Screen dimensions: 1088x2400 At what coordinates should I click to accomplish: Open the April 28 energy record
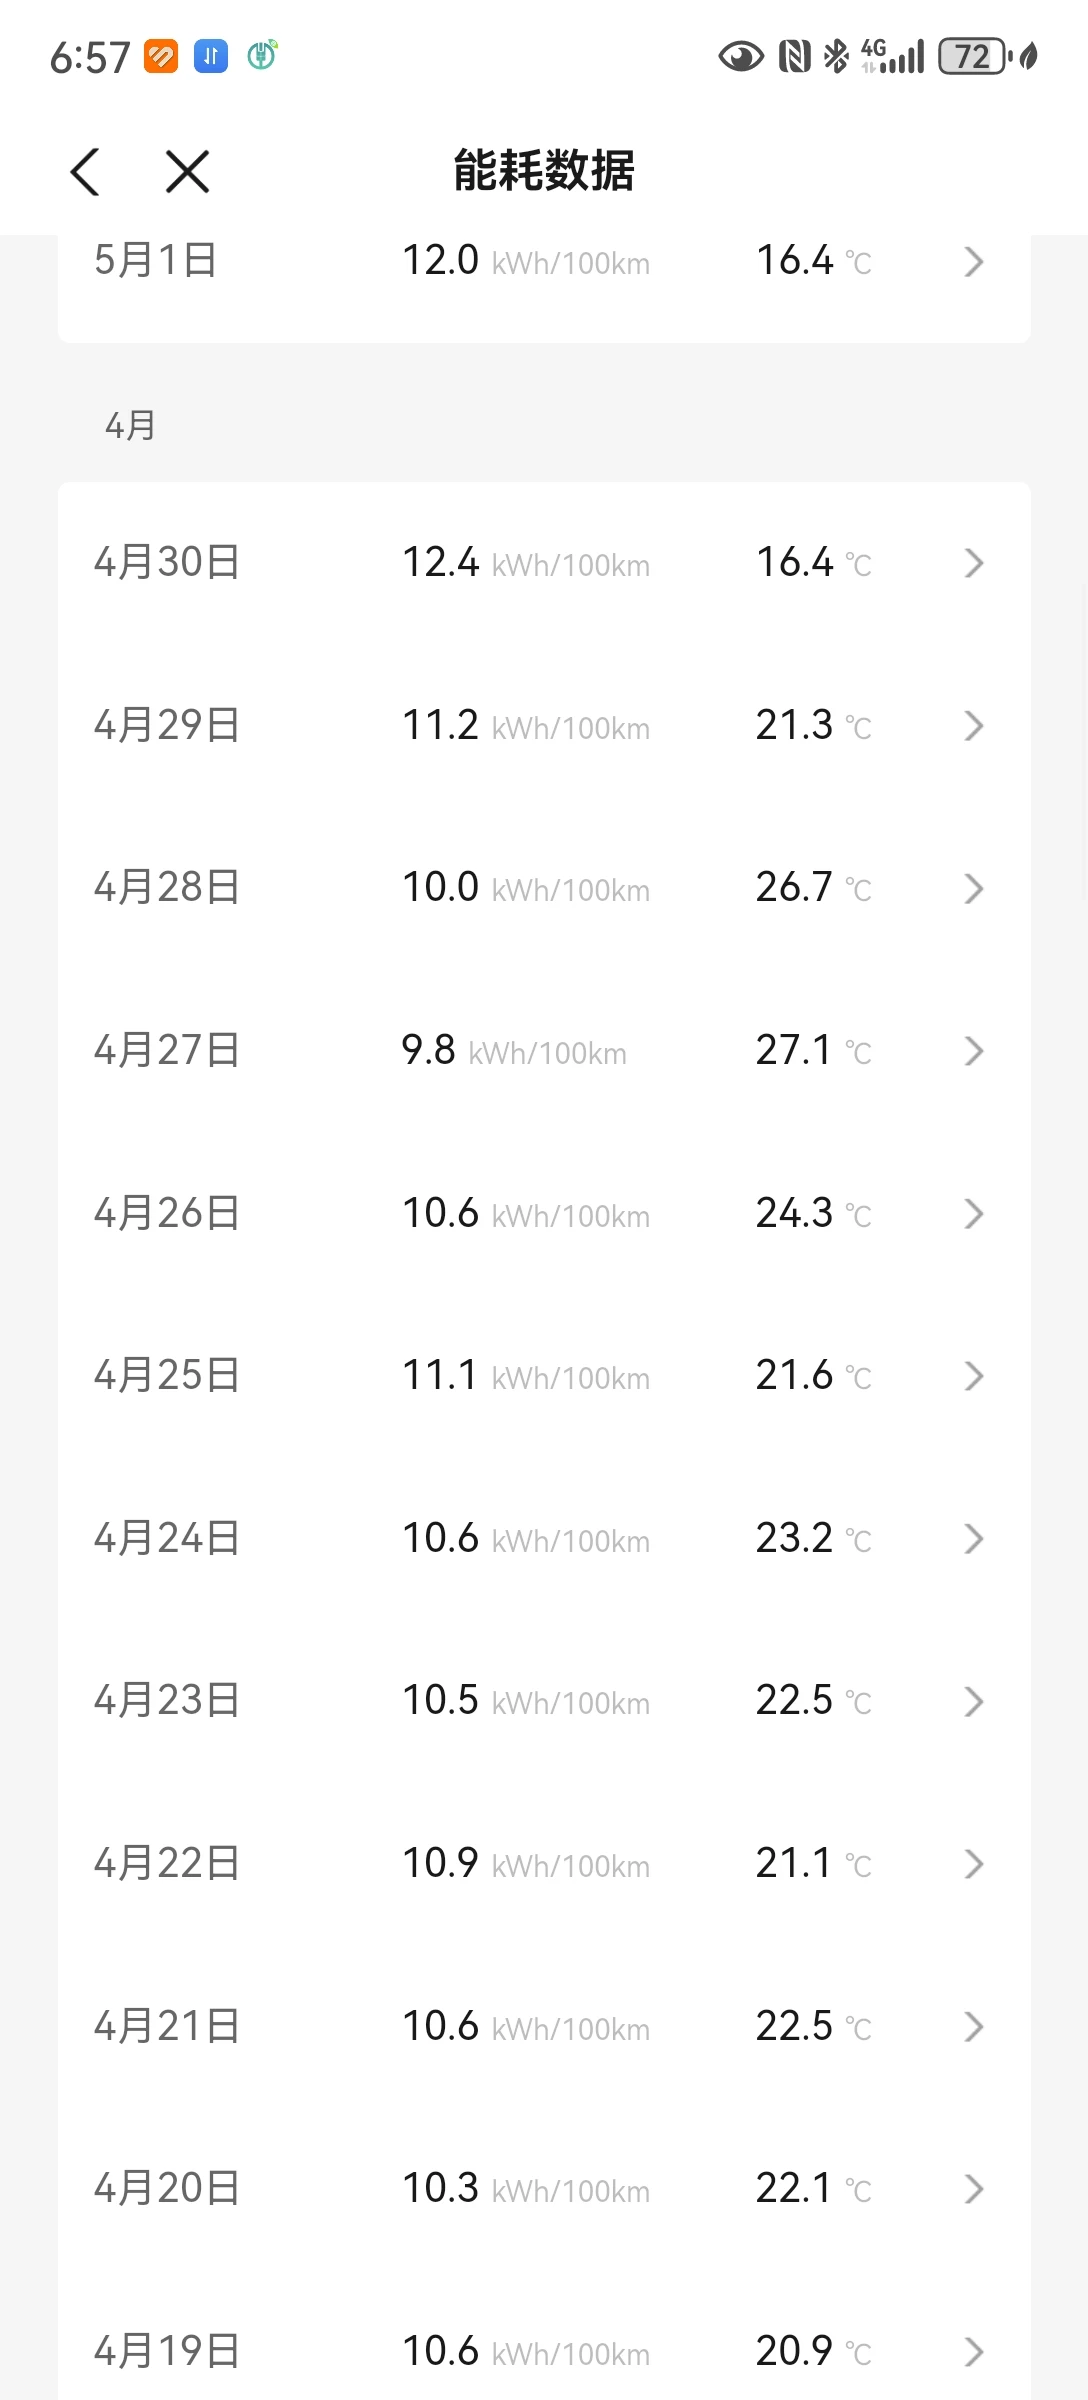[544, 888]
